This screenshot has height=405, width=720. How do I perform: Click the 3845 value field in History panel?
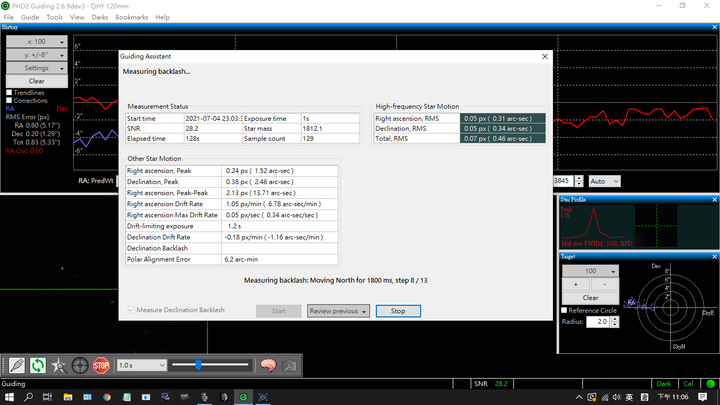click(563, 181)
